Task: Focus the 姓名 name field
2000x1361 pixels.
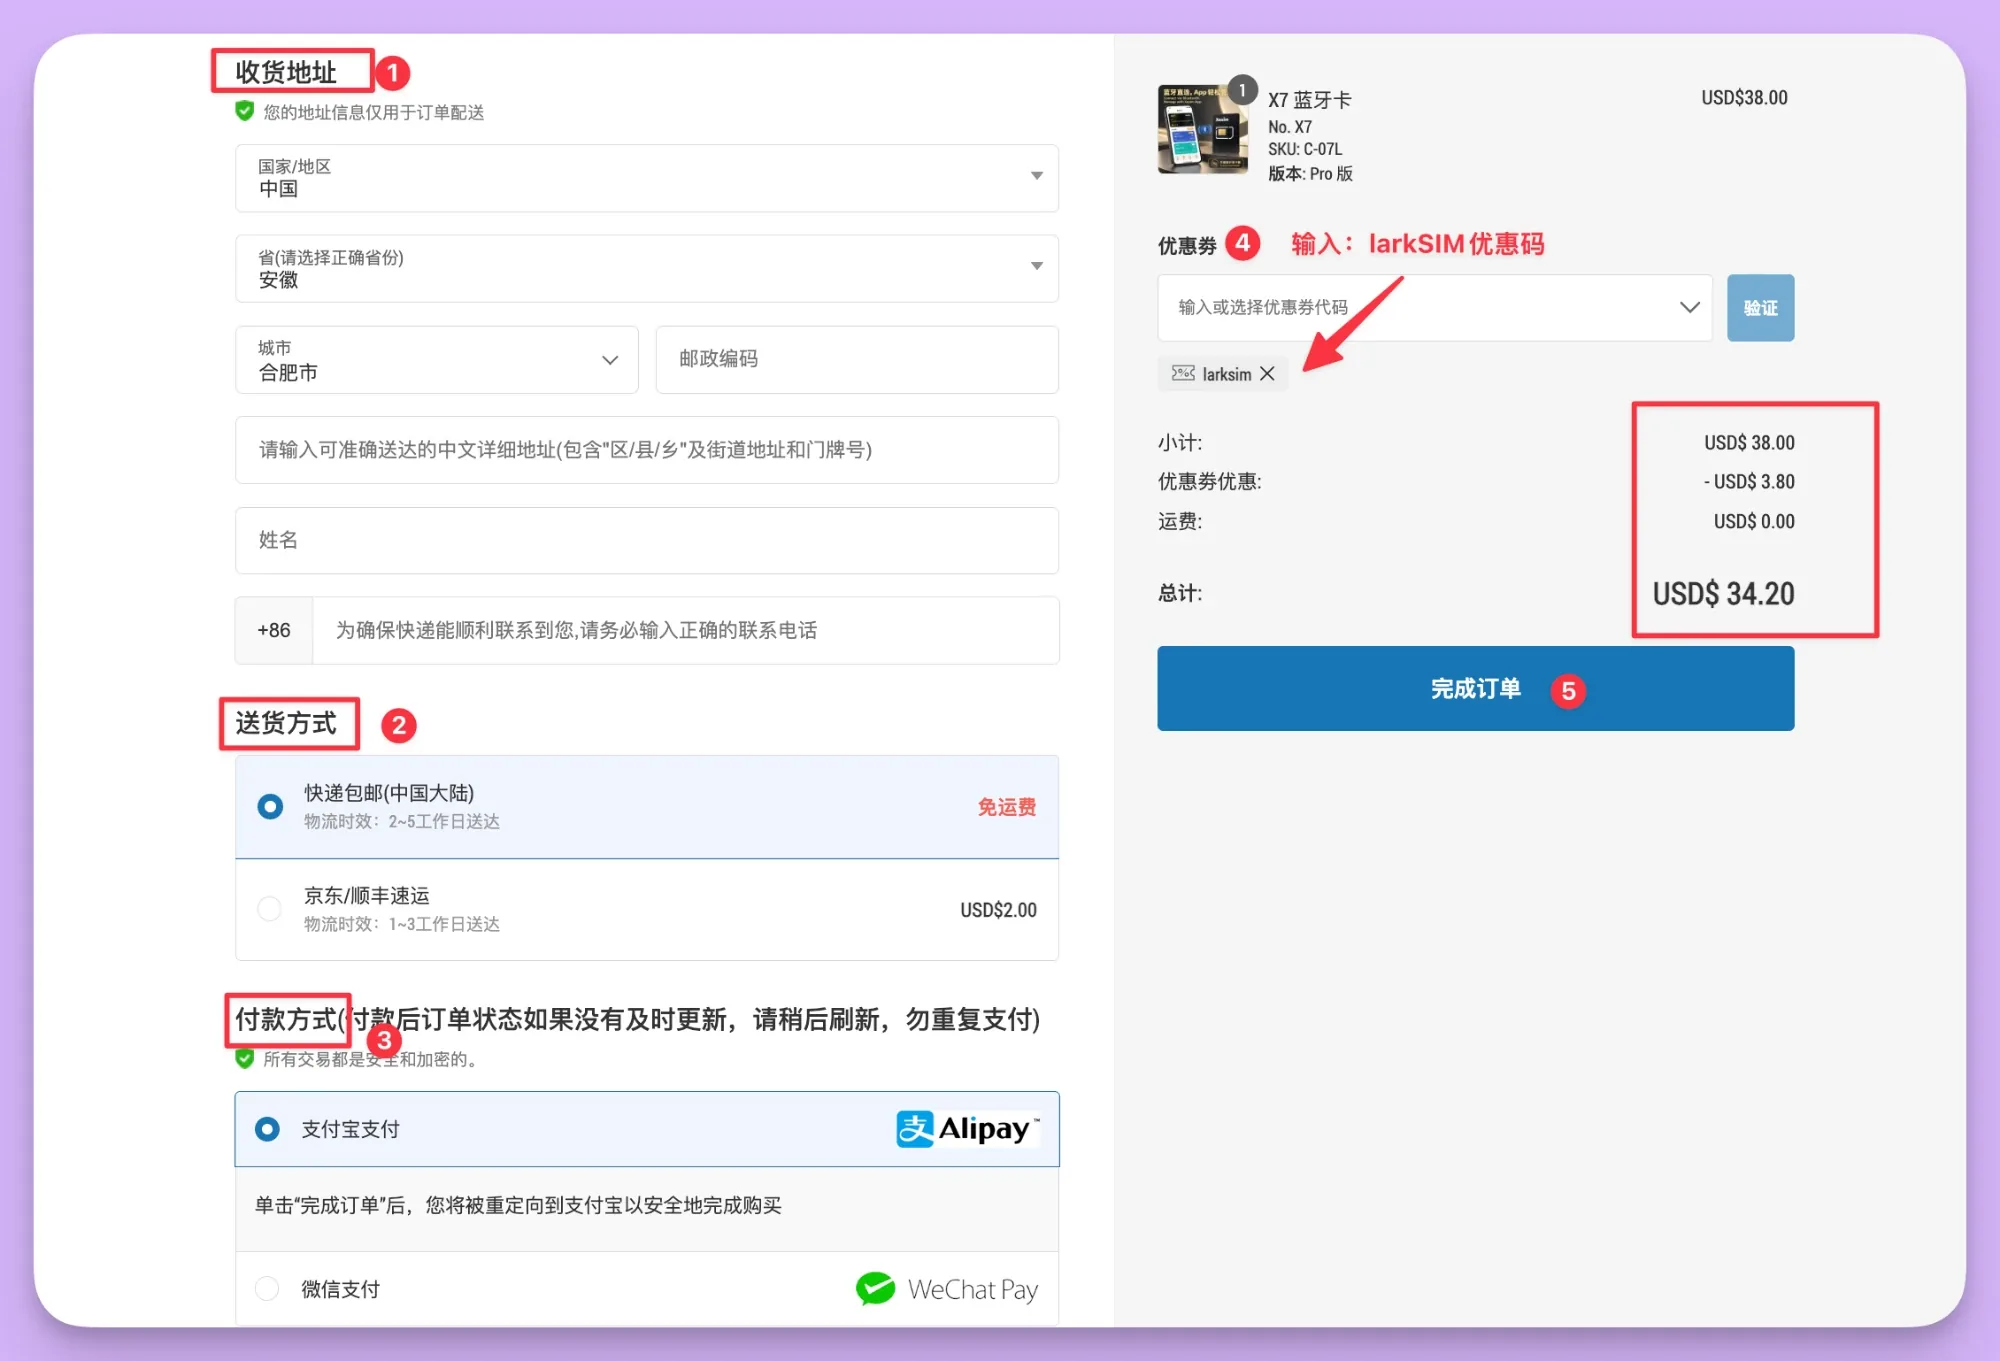Action: pos(647,540)
